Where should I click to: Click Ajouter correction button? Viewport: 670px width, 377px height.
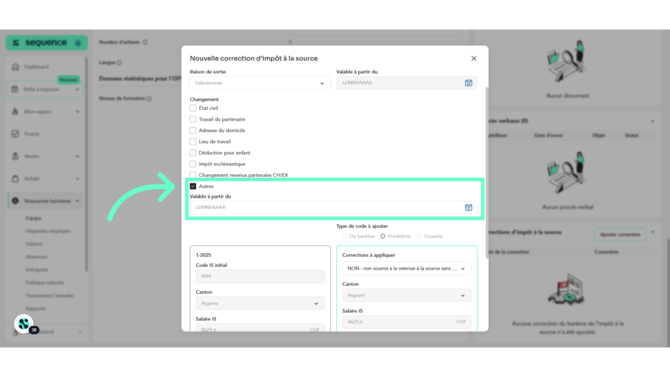click(x=620, y=234)
